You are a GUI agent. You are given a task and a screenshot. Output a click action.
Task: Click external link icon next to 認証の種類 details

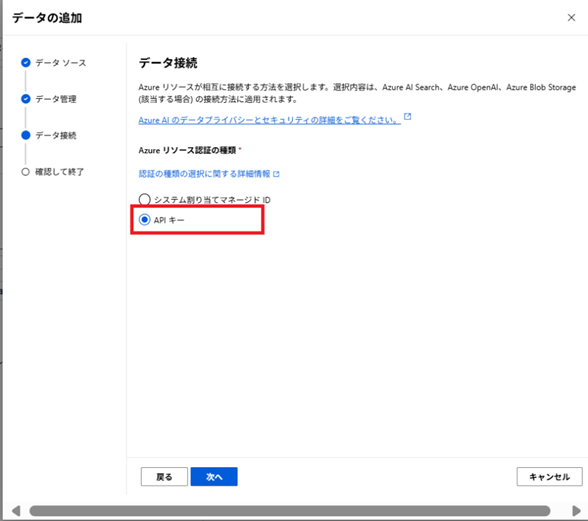point(276,174)
